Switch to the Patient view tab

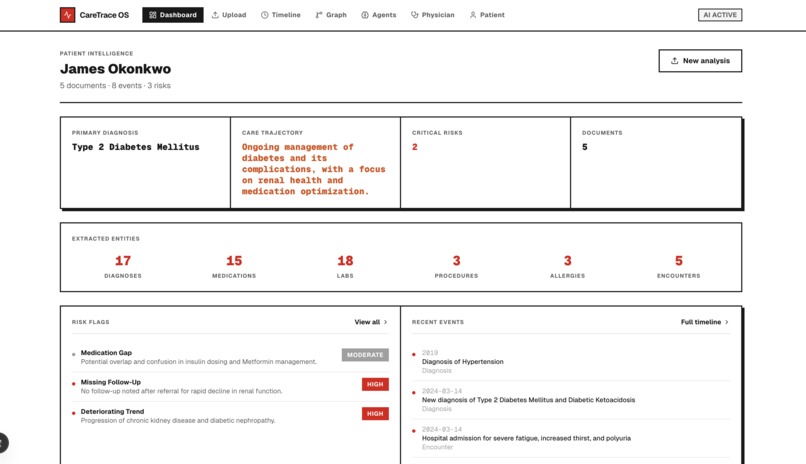point(487,15)
